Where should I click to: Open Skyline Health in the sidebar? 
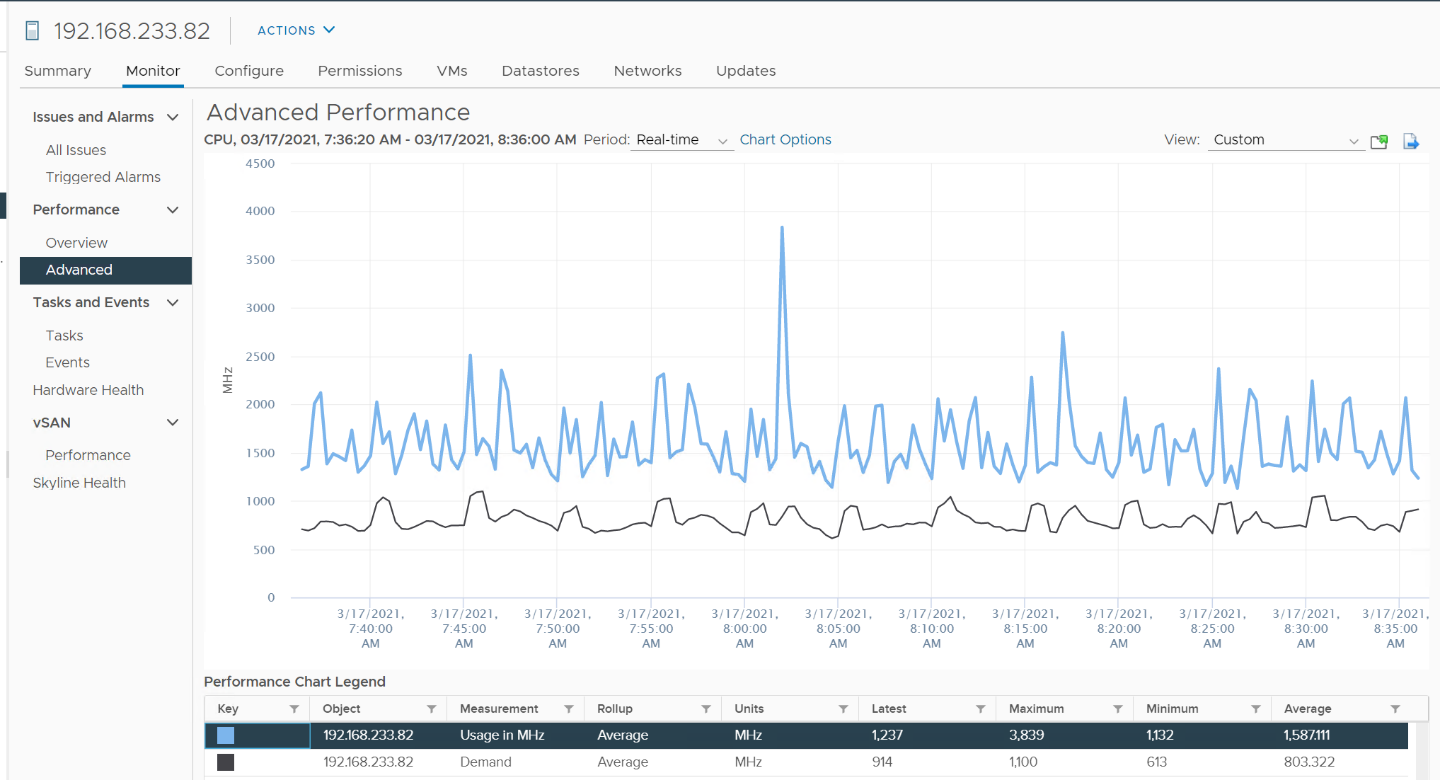pyautogui.click(x=79, y=483)
